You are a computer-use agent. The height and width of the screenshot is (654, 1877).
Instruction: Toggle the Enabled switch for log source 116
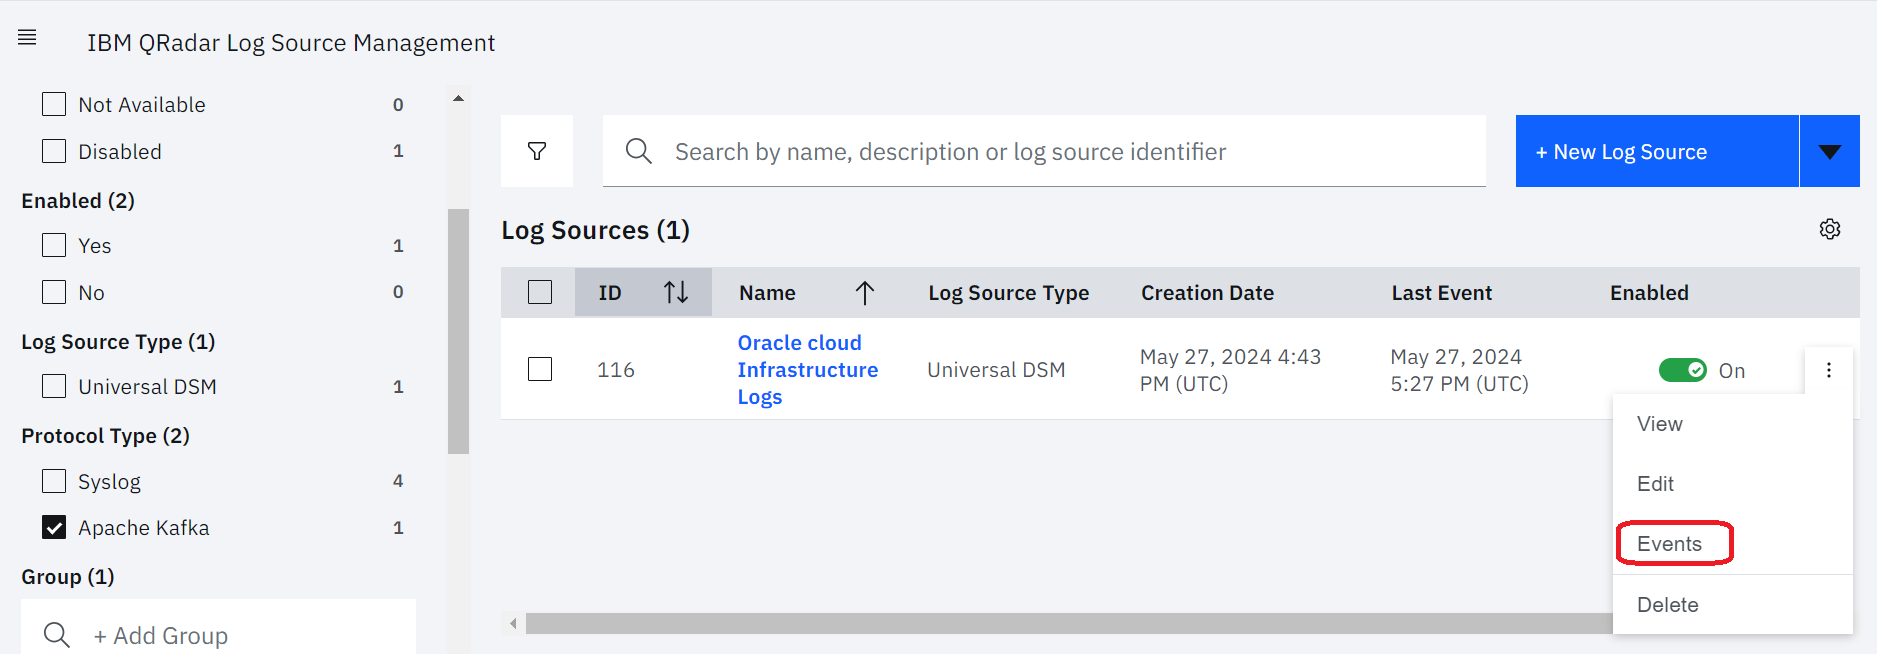coord(1682,370)
